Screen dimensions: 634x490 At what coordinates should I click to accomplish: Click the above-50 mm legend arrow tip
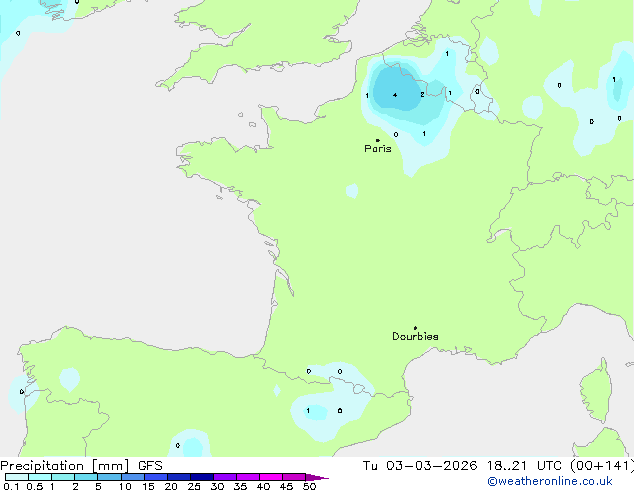[x=318, y=477]
